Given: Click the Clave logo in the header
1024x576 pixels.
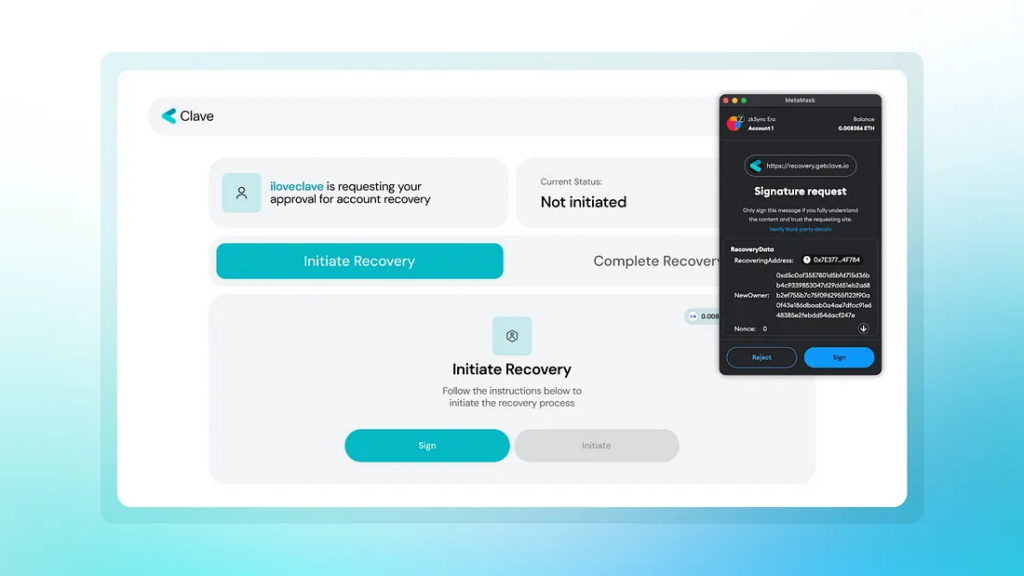Looking at the screenshot, I should click(188, 116).
